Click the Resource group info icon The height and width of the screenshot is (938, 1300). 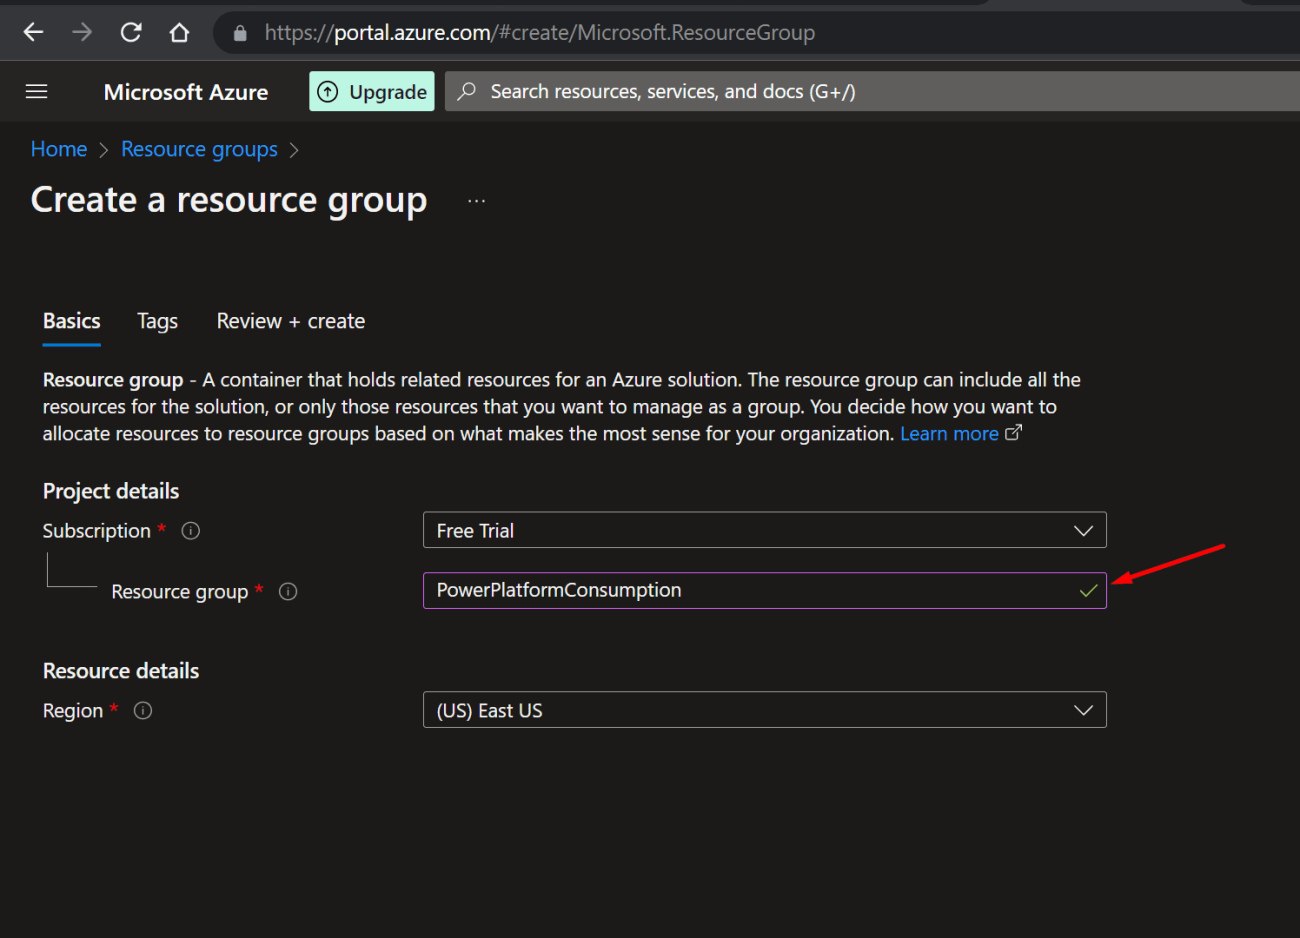pos(288,591)
